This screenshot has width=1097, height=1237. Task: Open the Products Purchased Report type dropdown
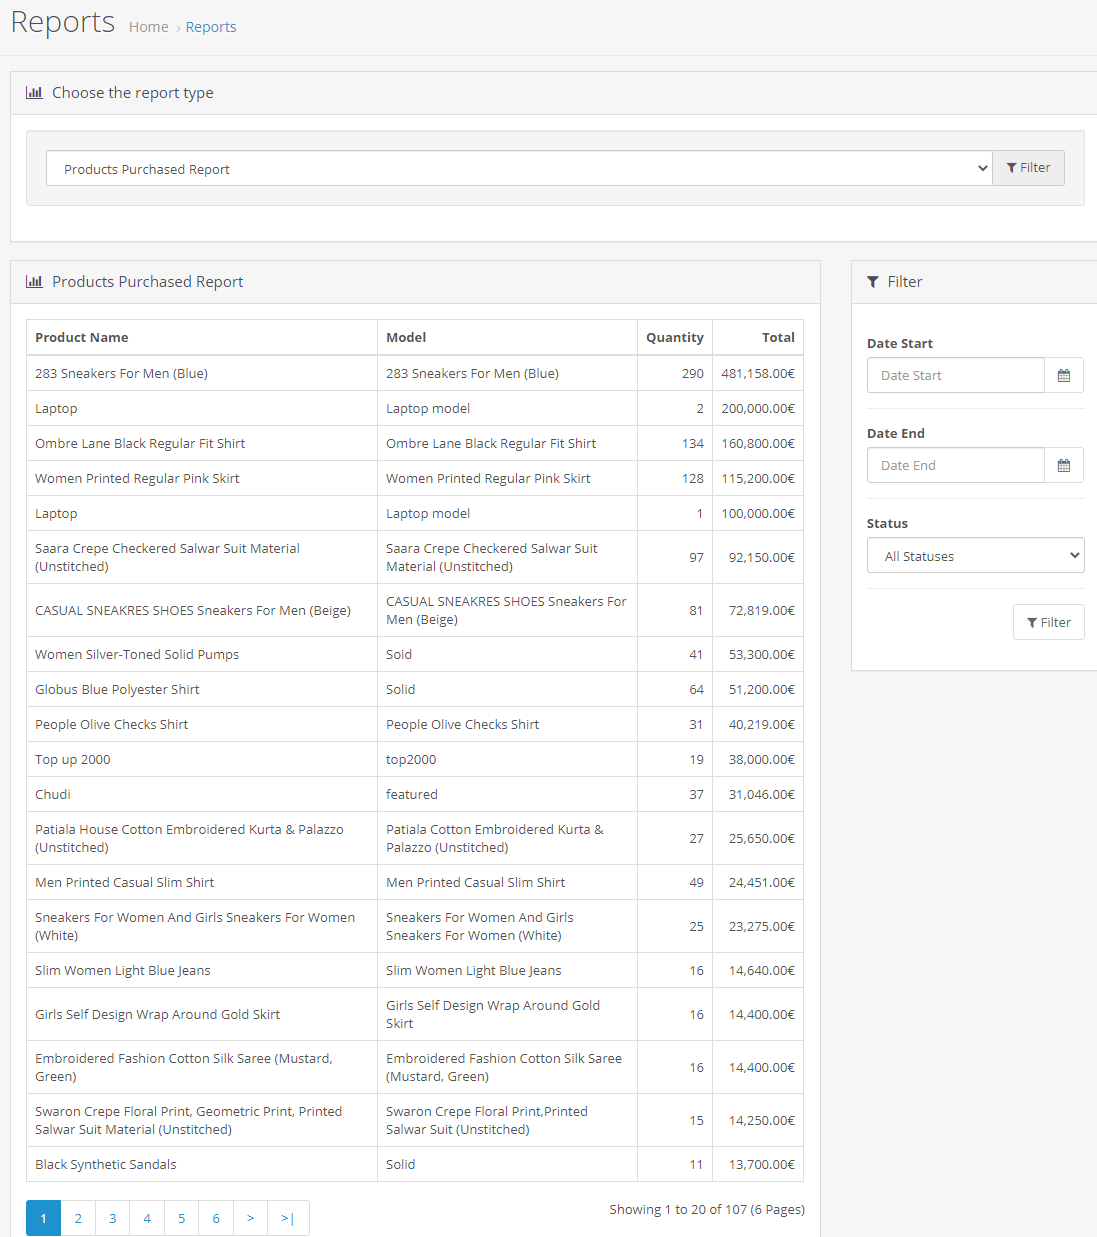[520, 168]
